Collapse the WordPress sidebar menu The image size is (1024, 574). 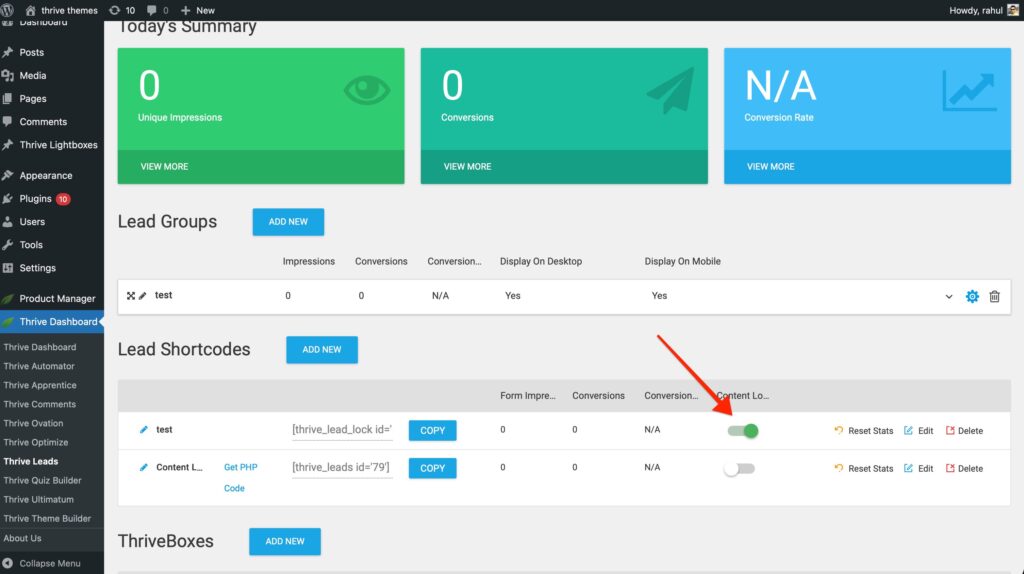49,563
